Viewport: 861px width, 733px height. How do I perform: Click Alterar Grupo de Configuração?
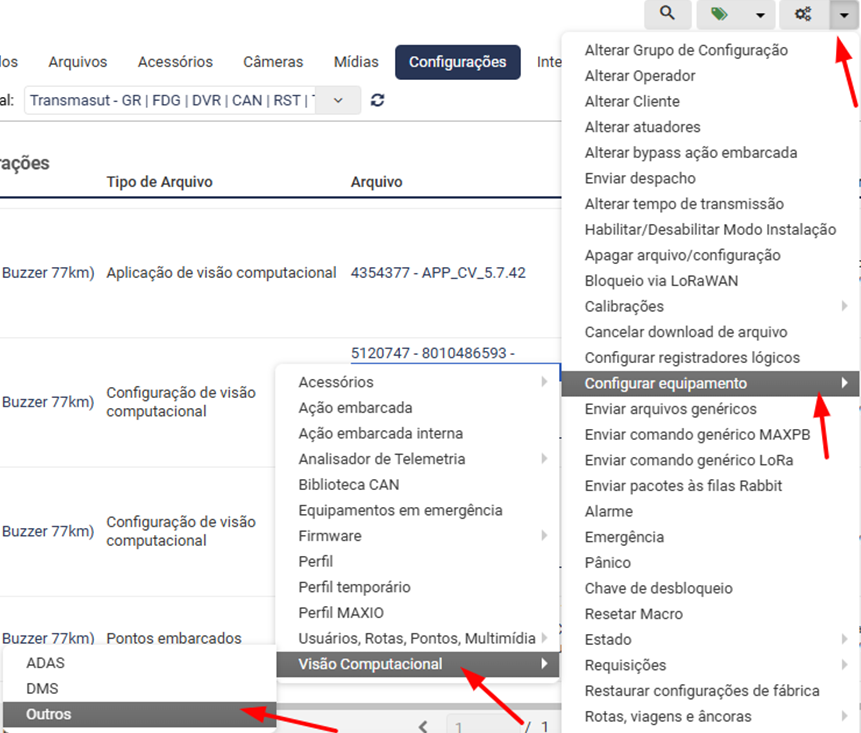686,50
